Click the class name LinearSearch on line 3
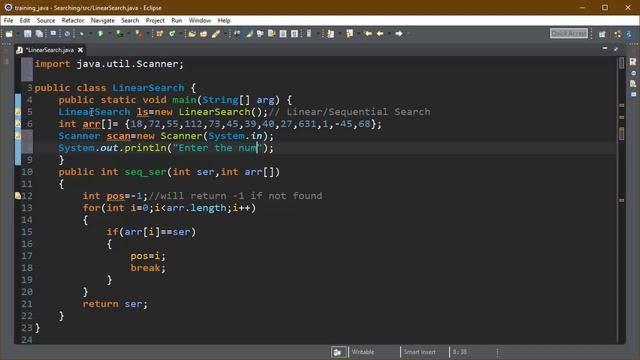The image size is (640, 360). (148, 88)
